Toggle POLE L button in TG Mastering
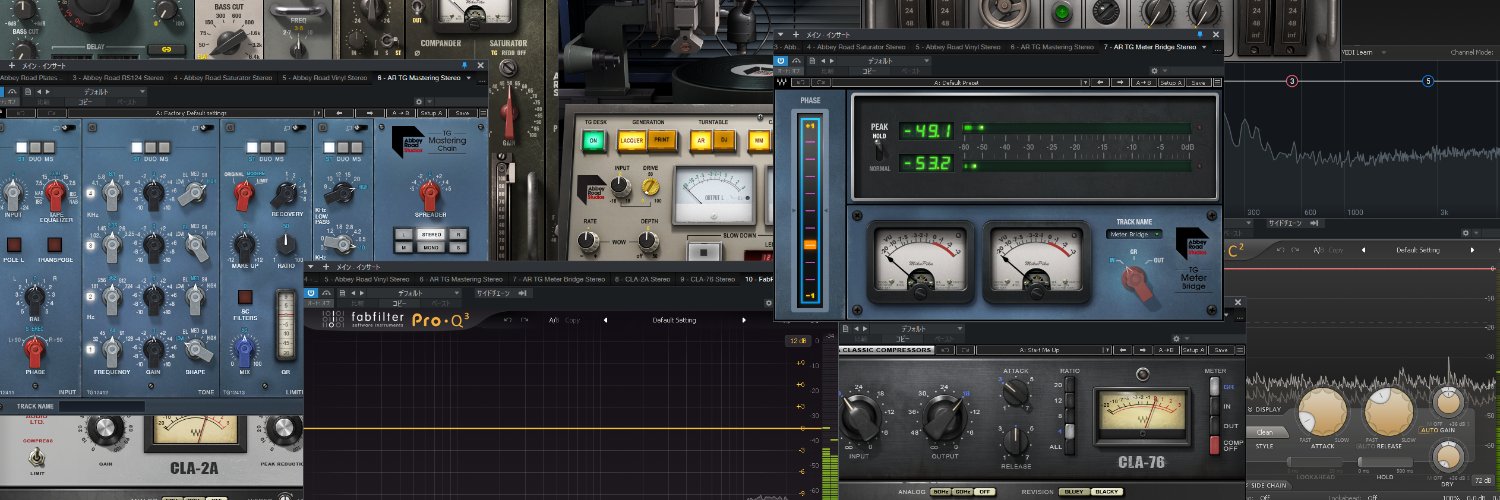The width and height of the screenshot is (1500, 500). pos(14,245)
